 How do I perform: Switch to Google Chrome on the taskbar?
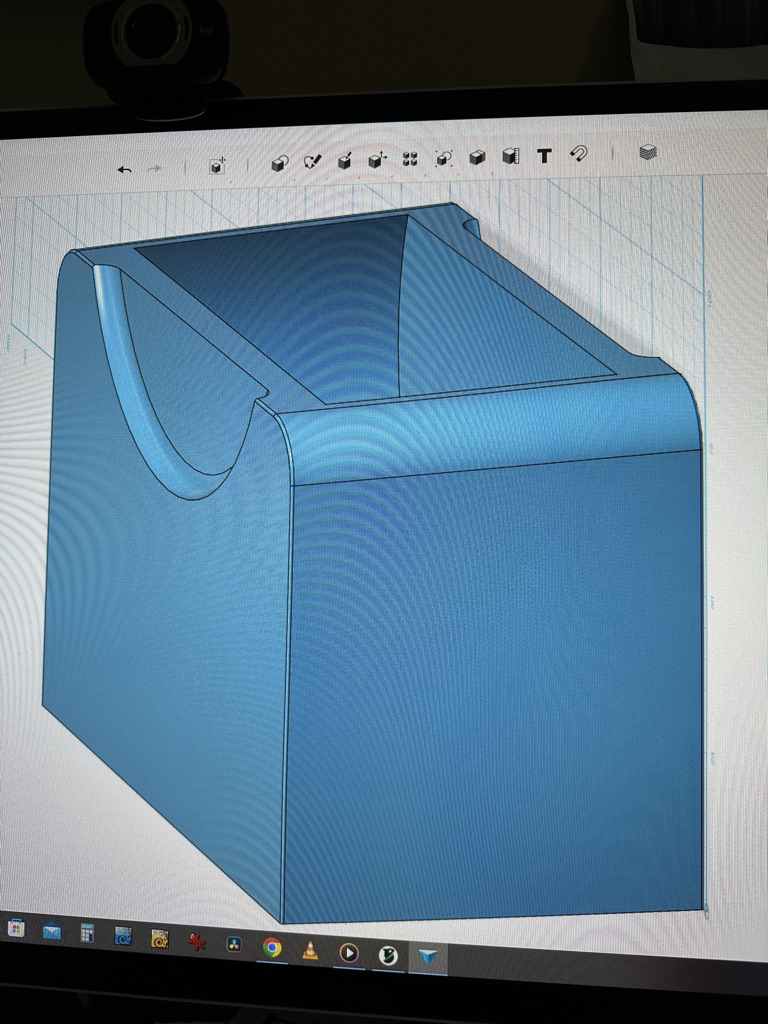pyautogui.click(x=272, y=948)
